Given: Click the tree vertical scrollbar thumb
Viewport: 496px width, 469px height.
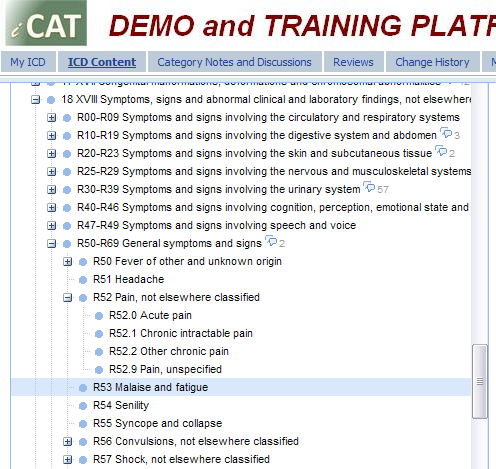Looking at the screenshot, I should coord(480,381).
